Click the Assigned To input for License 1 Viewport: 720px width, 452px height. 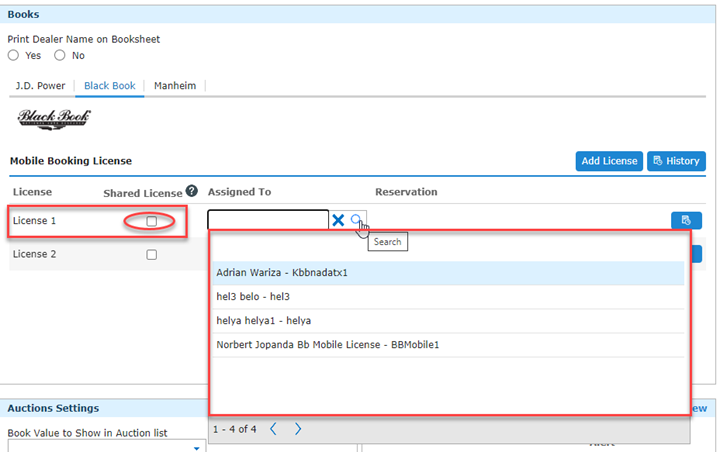click(x=268, y=220)
